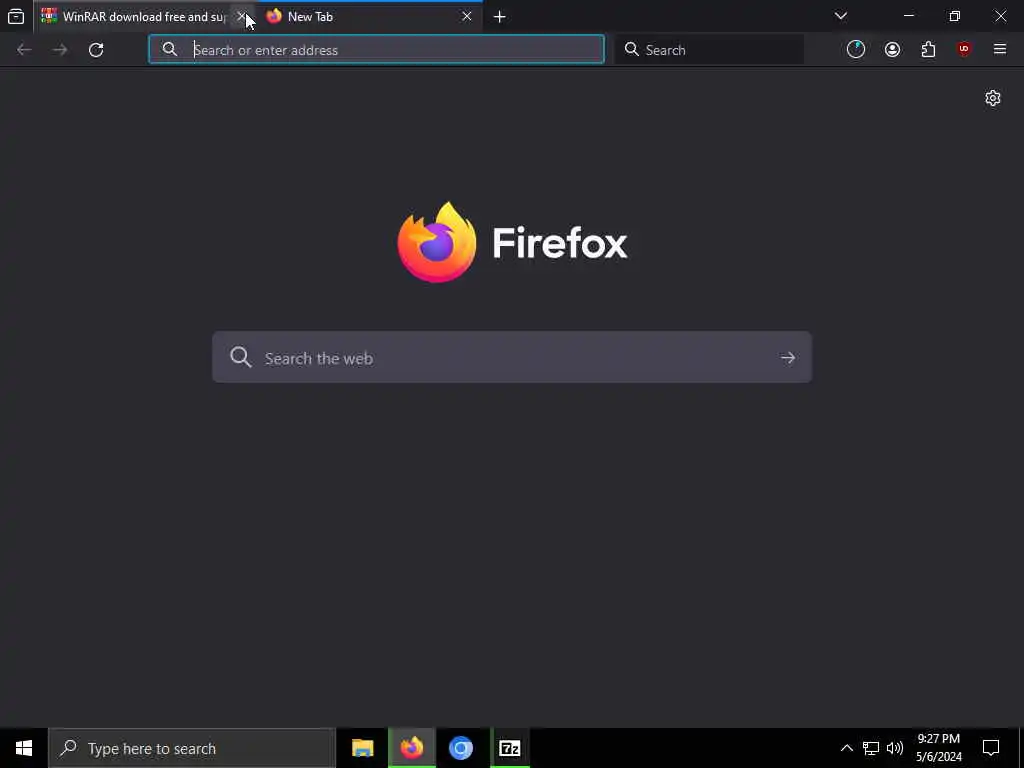
Task: Close the New Tab tab
Action: pyautogui.click(x=466, y=16)
